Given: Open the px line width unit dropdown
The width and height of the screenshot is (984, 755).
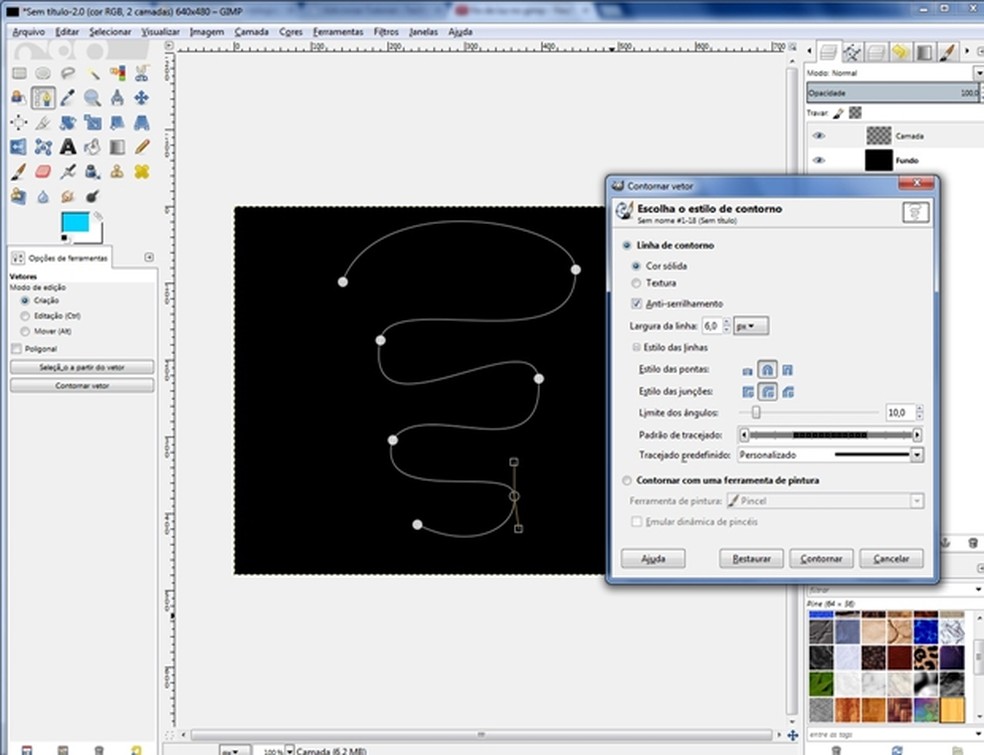Looking at the screenshot, I should pos(750,326).
